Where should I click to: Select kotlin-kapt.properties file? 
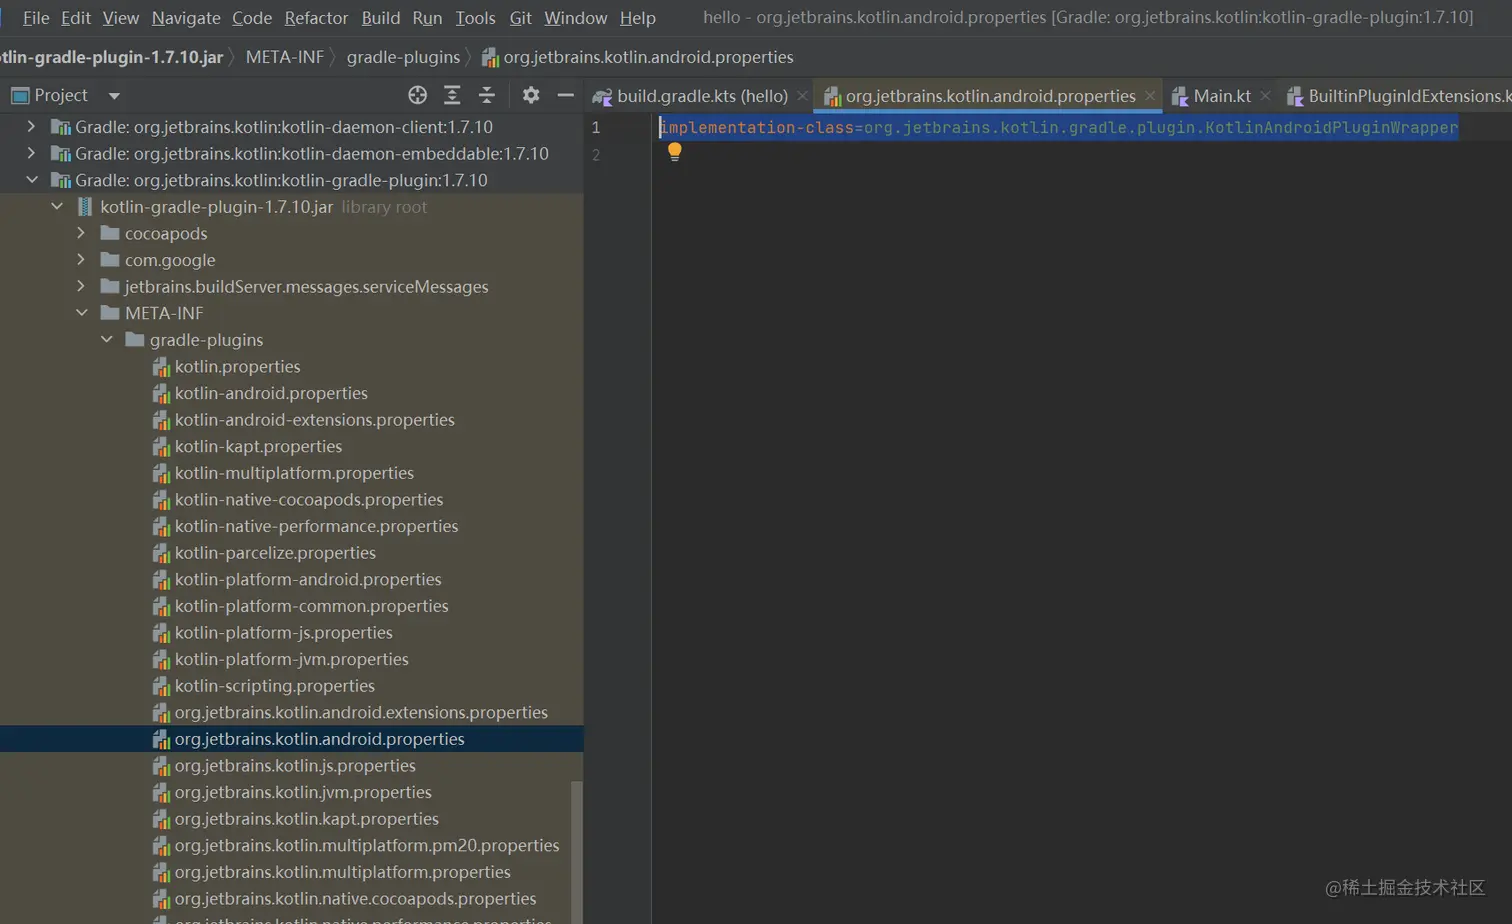(x=258, y=446)
